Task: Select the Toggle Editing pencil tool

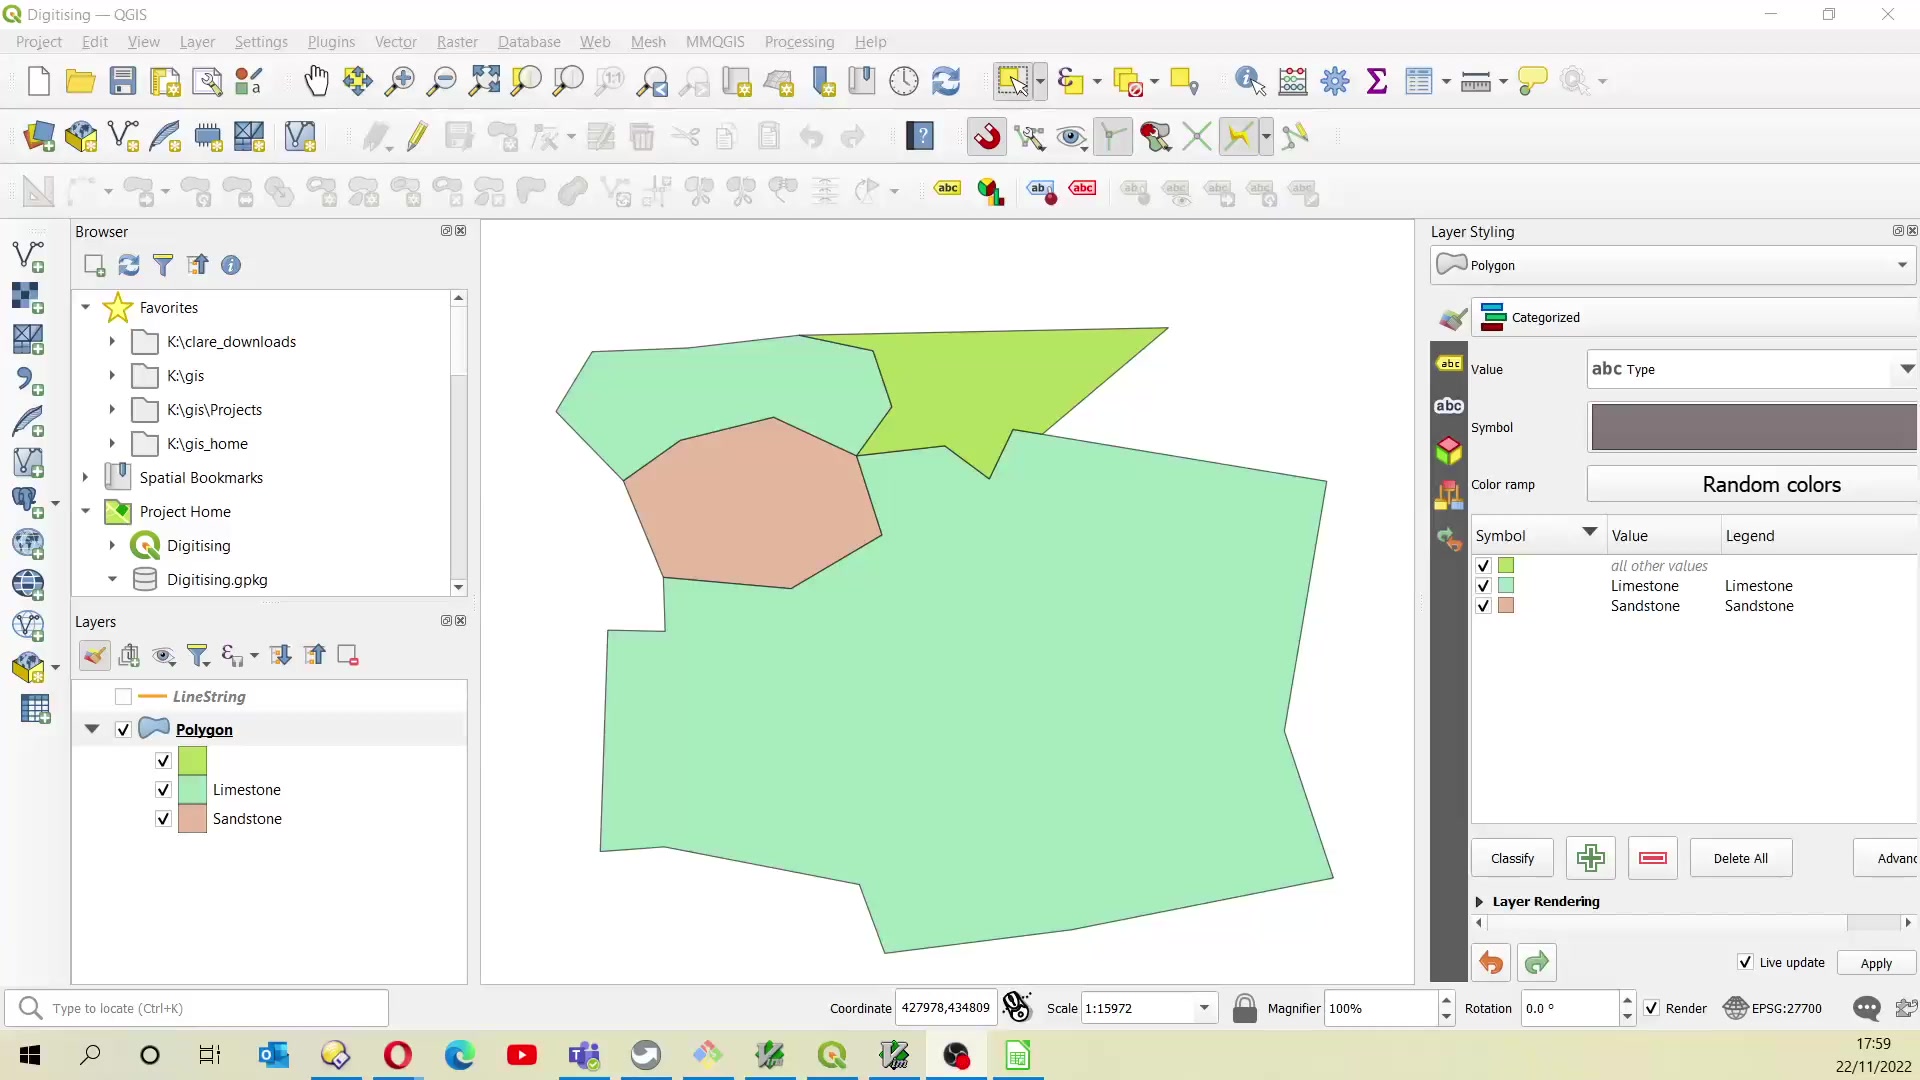Action: tap(417, 137)
